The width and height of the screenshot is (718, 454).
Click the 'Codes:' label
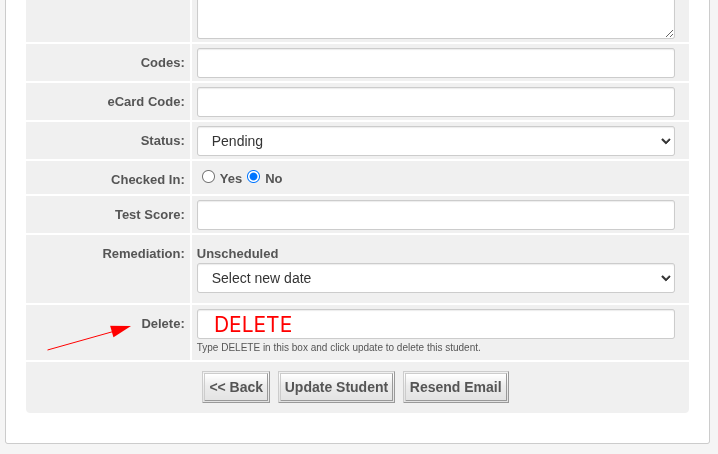click(163, 62)
